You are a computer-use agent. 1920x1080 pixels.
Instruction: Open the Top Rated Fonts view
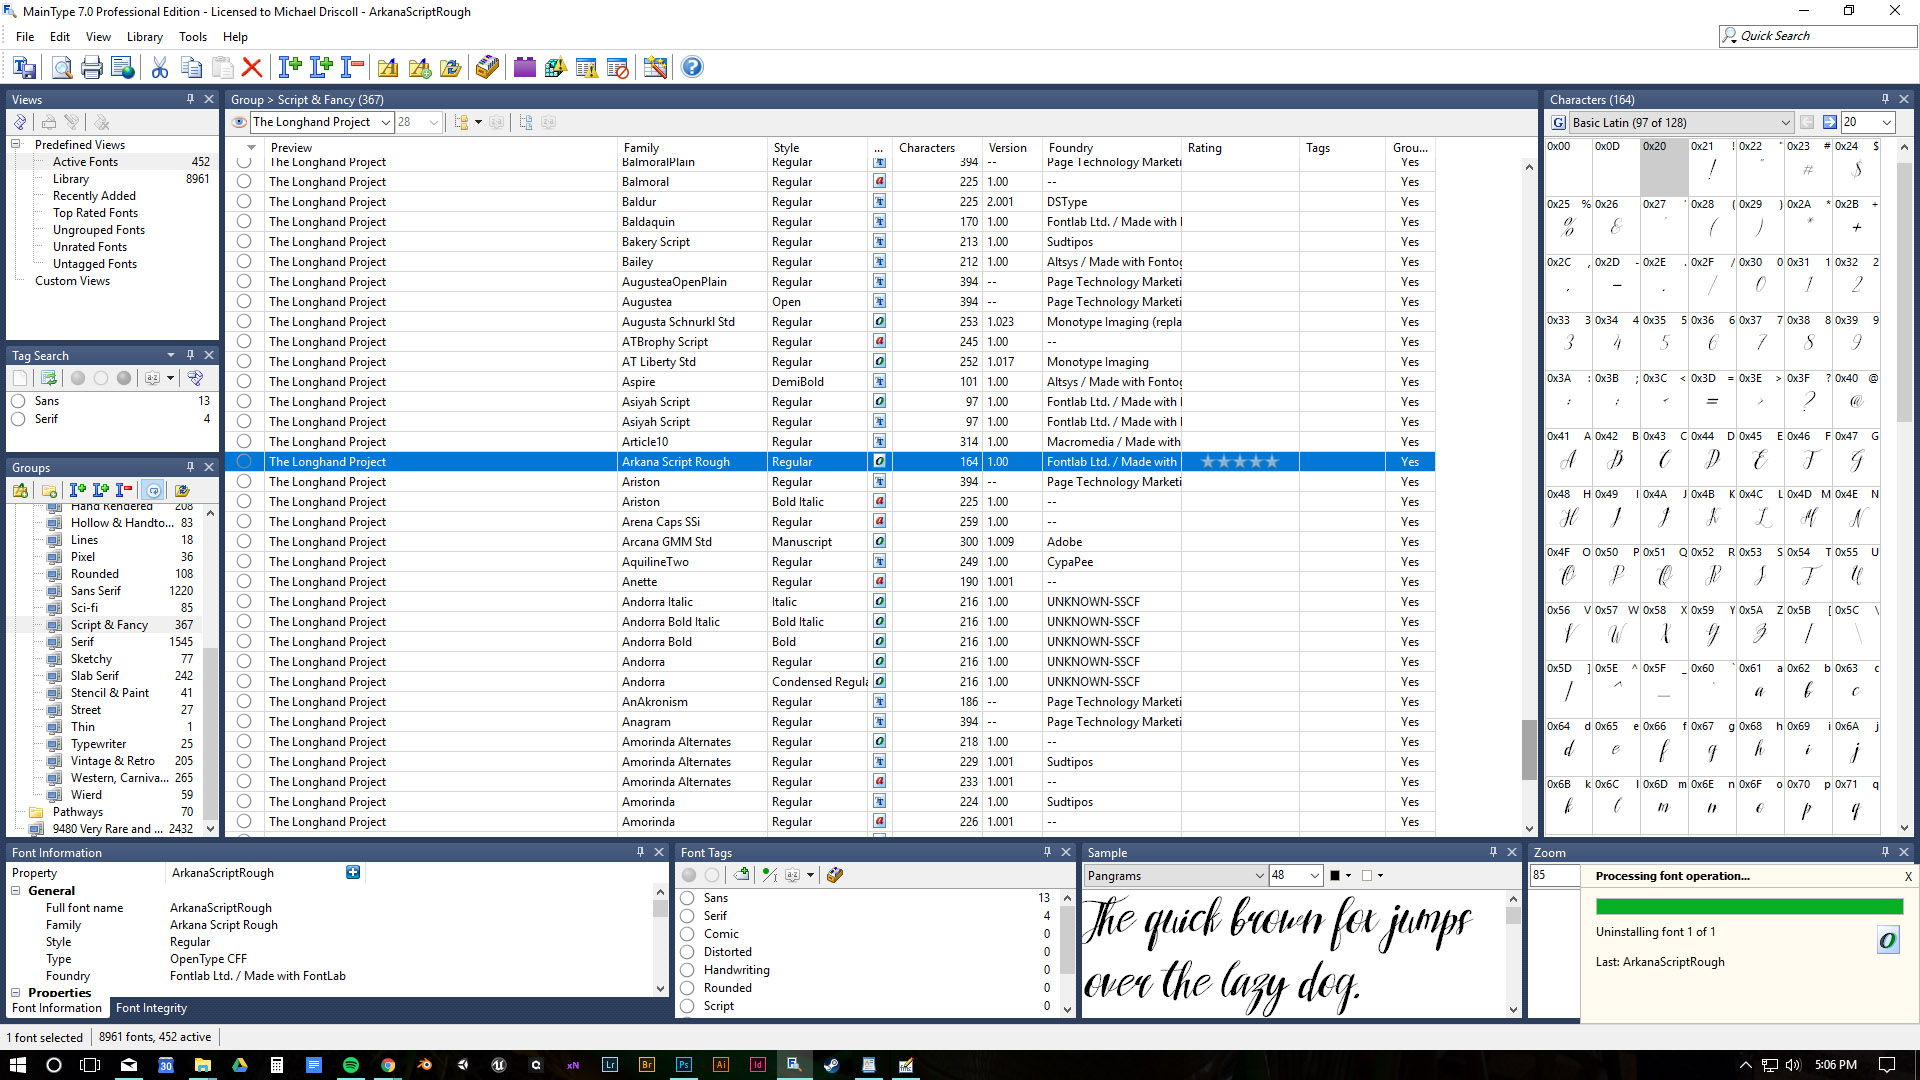95,213
